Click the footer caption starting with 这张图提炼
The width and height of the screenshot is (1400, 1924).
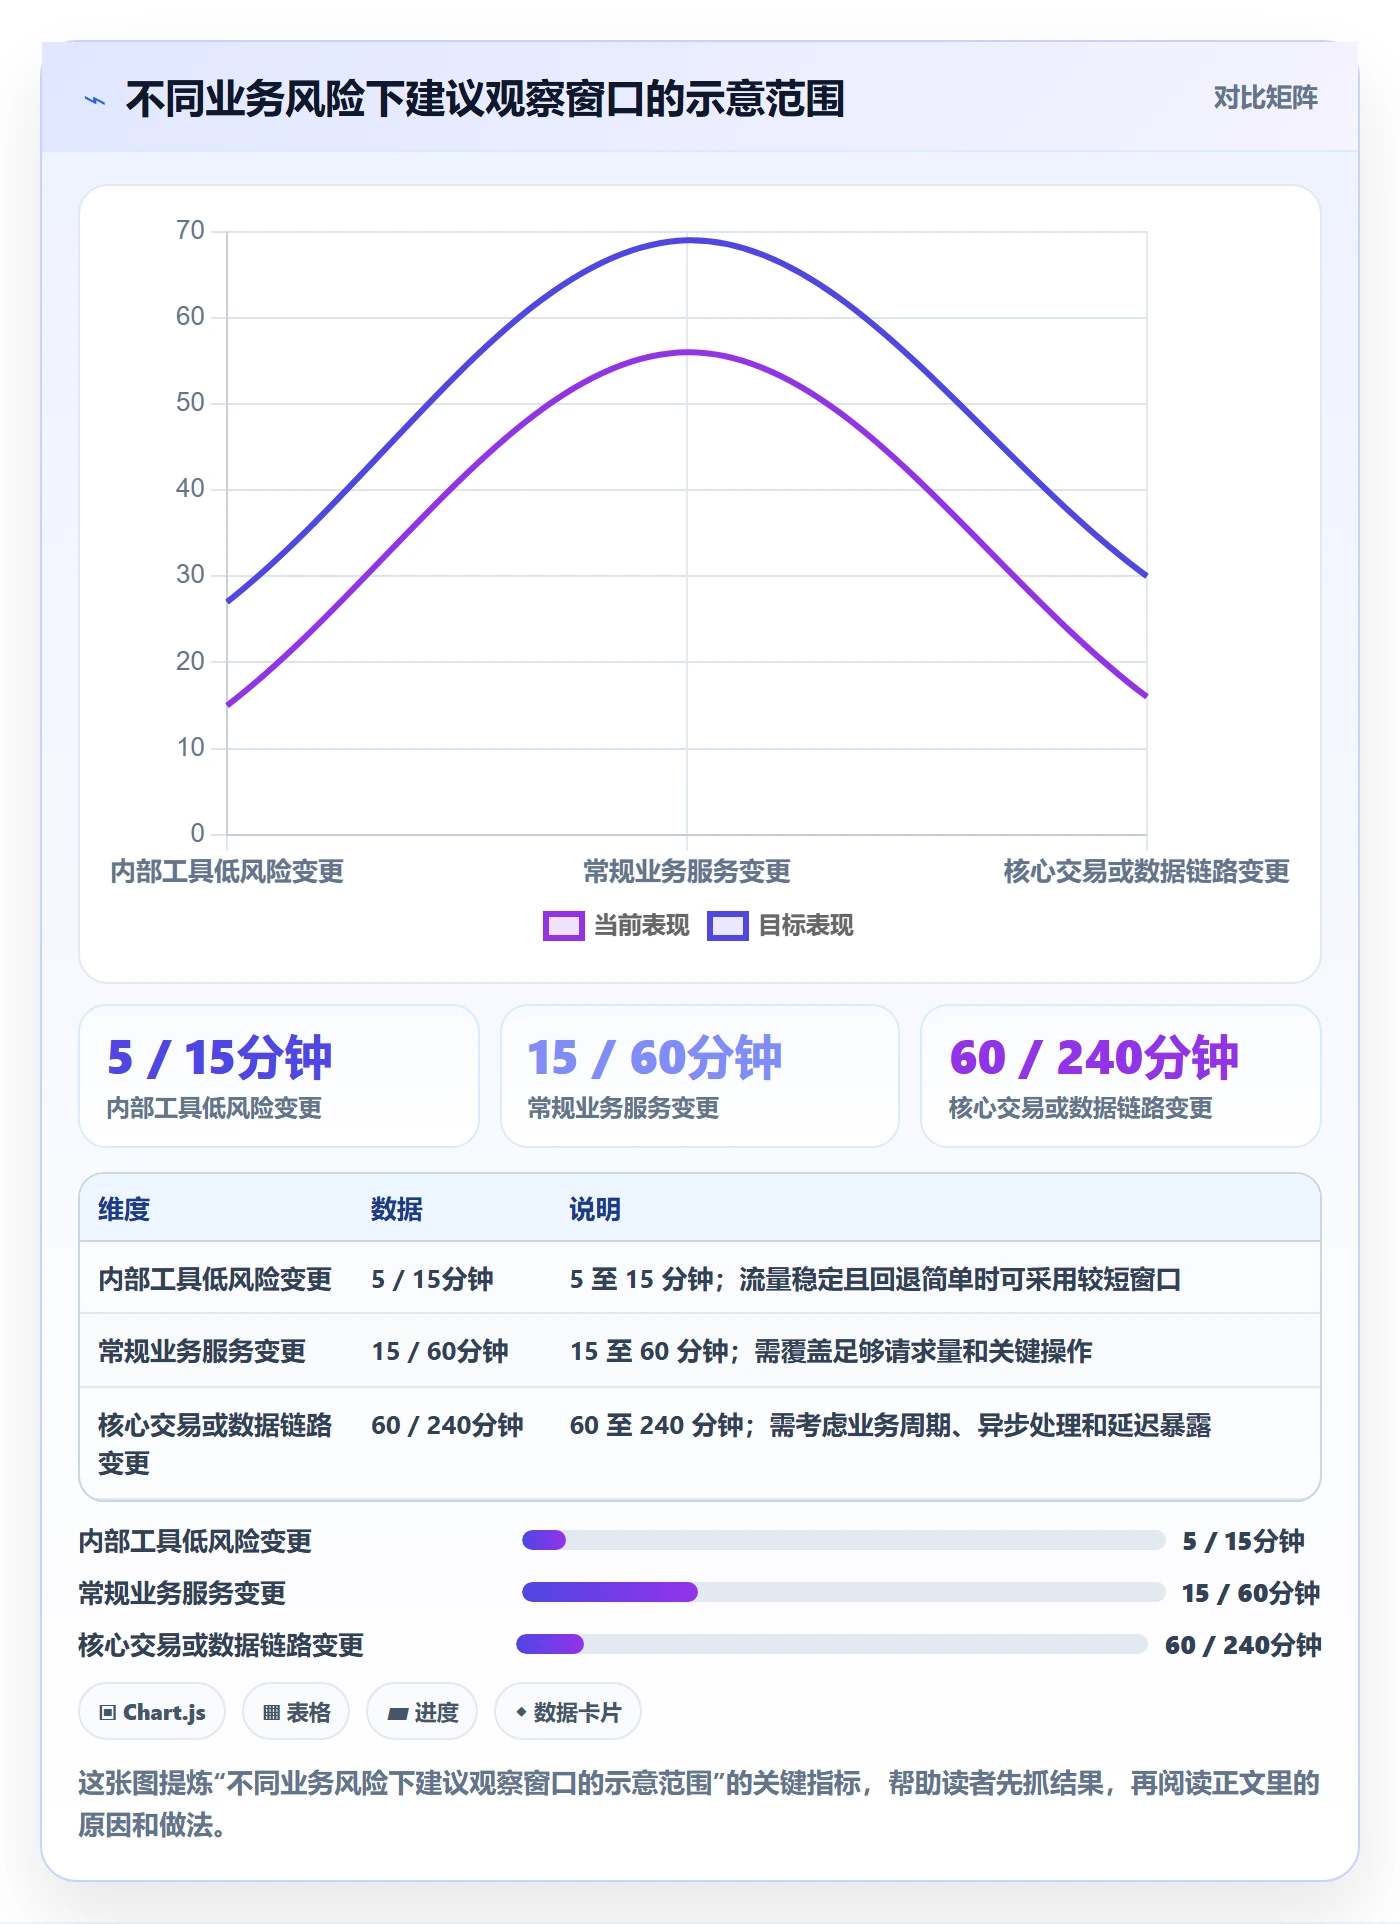click(699, 1804)
